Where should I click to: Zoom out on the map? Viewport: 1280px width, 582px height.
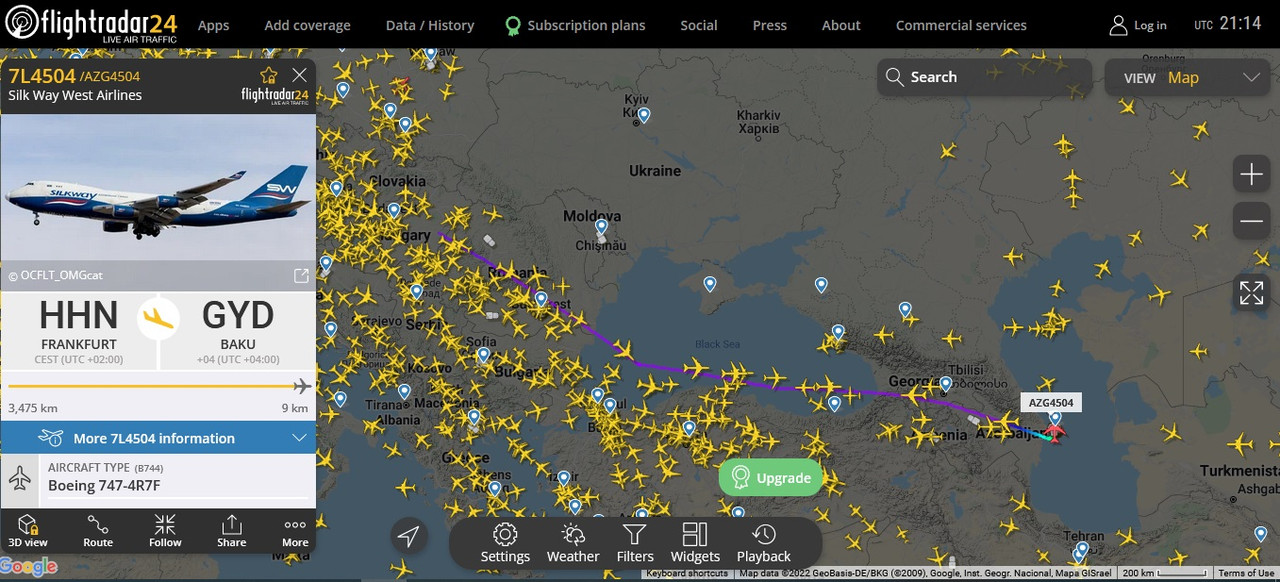click(1251, 221)
